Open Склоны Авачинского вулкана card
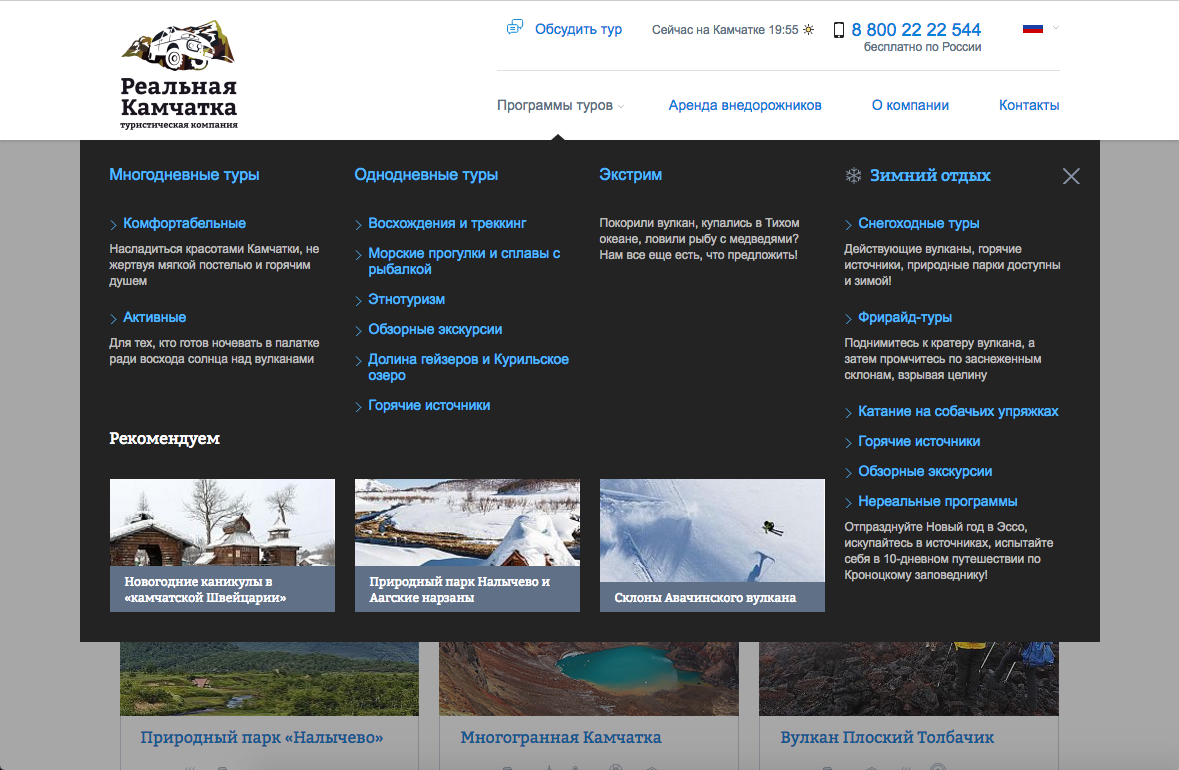Screen dimensions: 1179x770 (712, 545)
